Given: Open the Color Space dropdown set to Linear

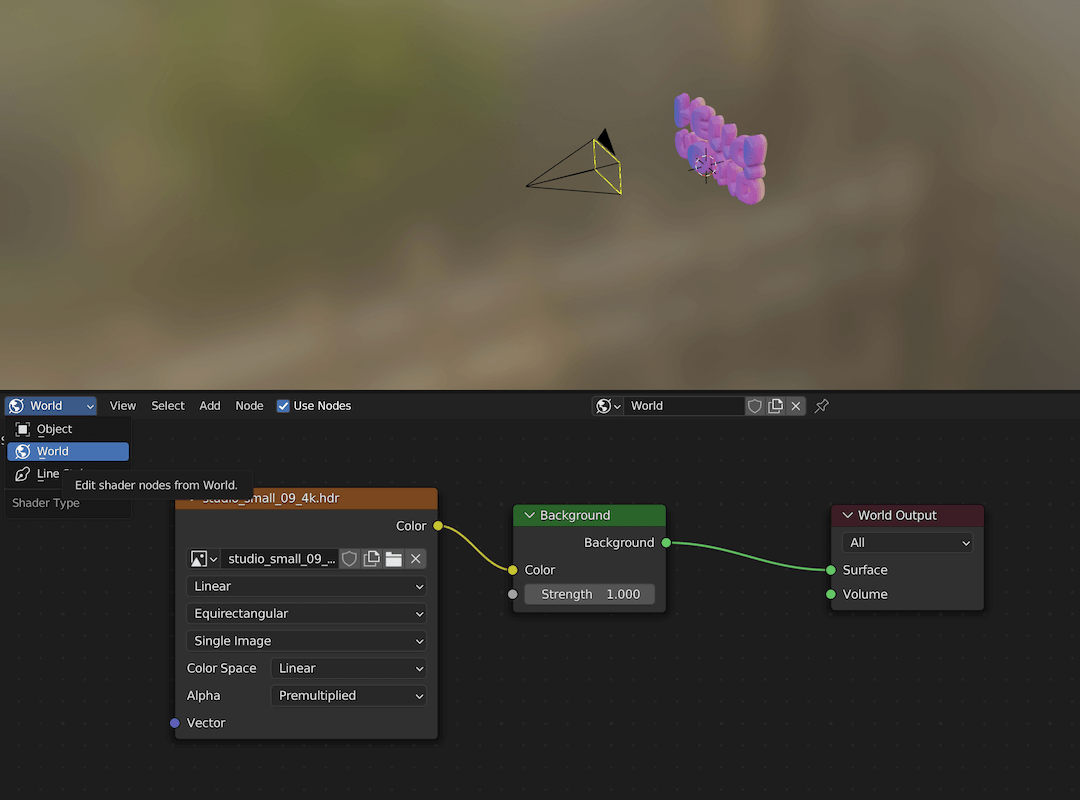Looking at the screenshot, I should (348, 668).
